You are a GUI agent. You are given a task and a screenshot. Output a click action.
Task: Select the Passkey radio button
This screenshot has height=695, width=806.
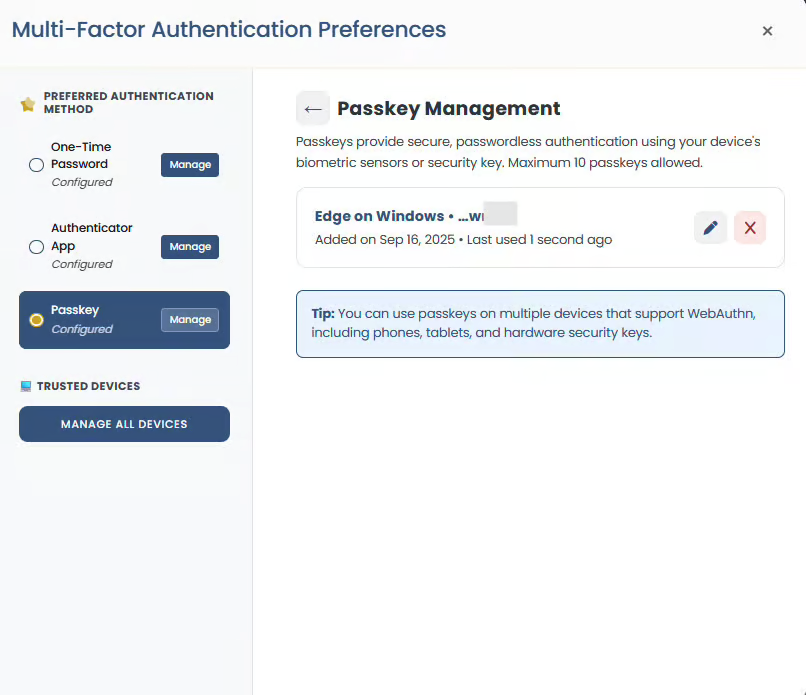point(36,320)
